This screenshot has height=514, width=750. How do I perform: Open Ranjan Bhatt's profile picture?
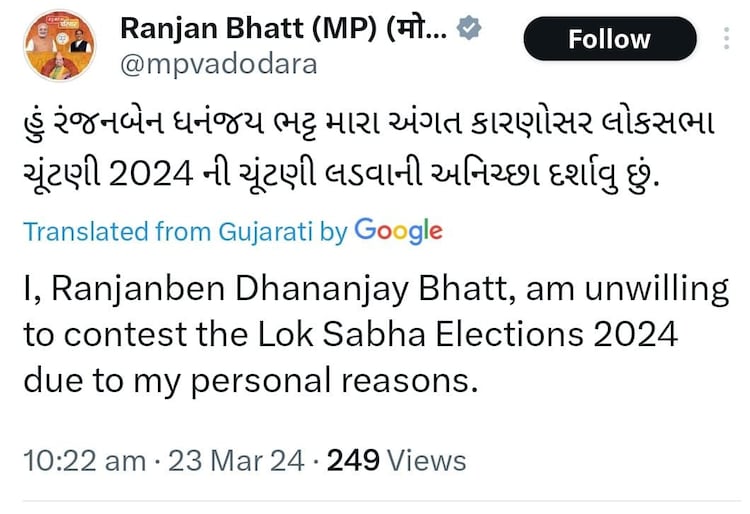(58, 46)
